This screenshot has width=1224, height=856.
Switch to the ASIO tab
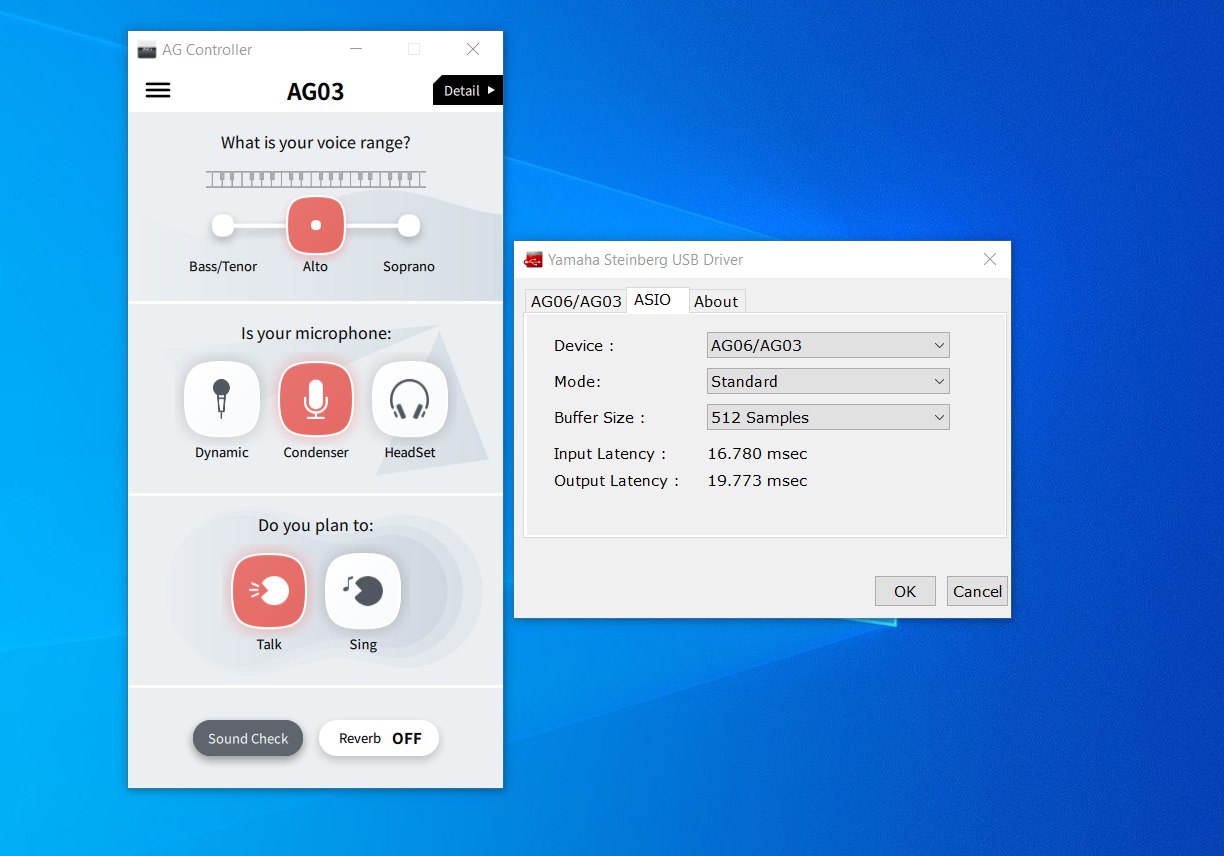pos(656,300)
